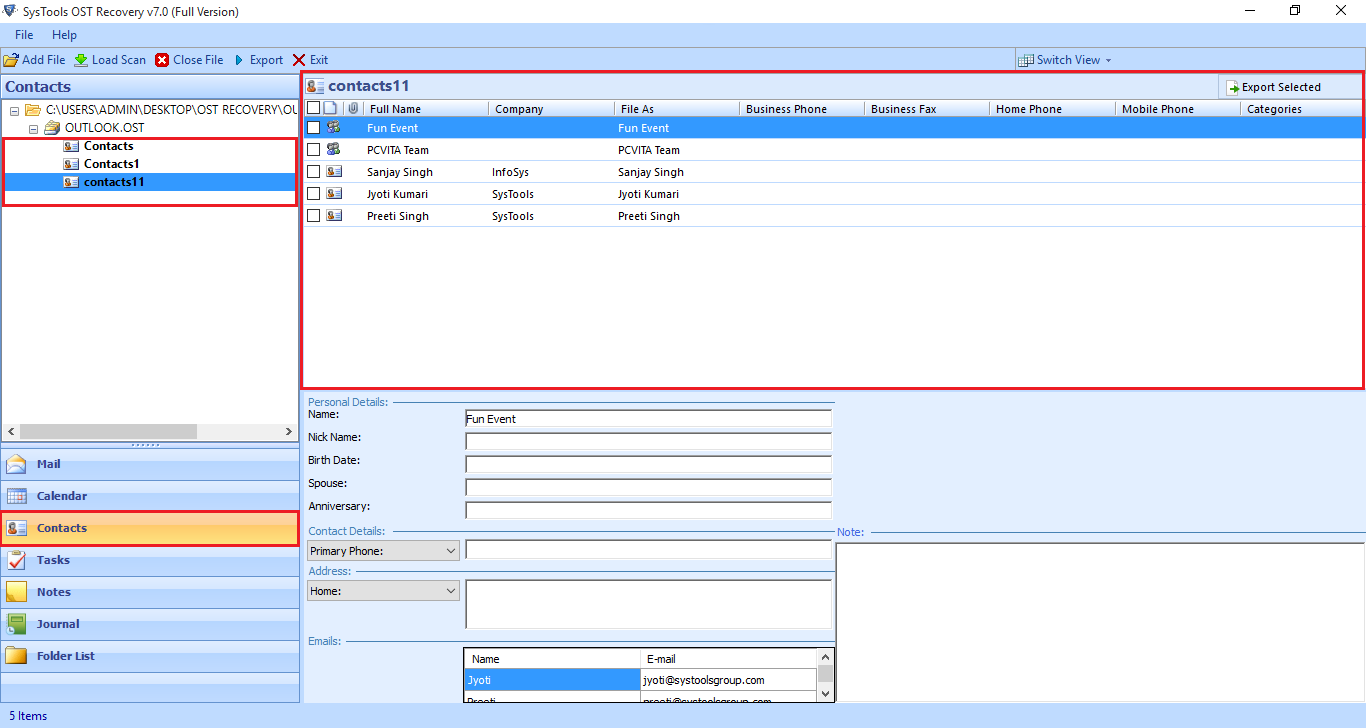Switch to the Calendar section

click(150, 496)
